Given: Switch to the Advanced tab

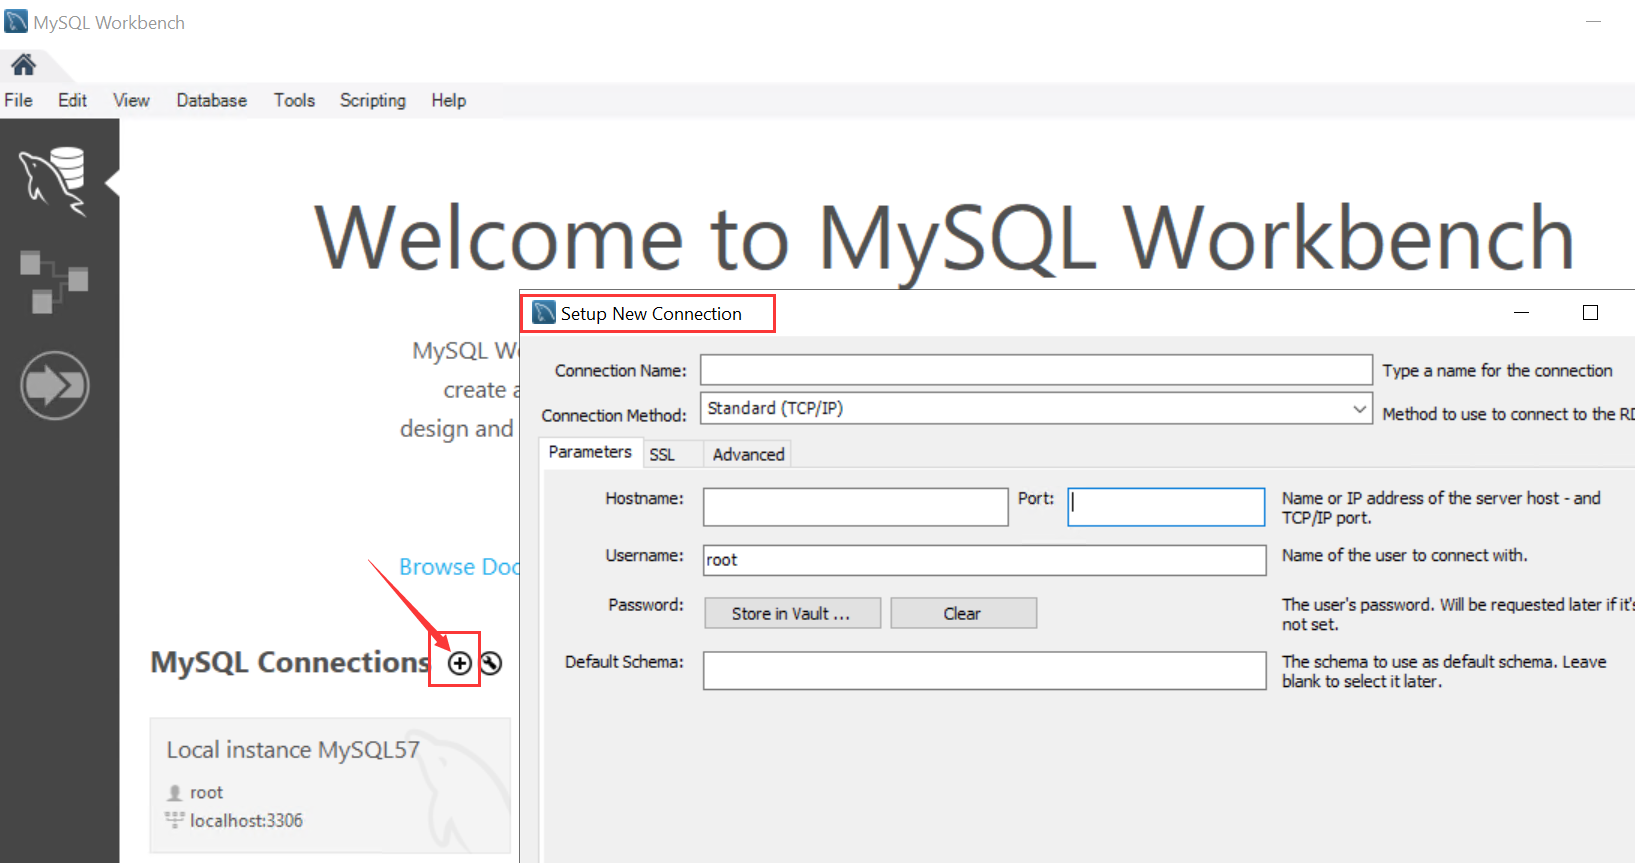Looking at the screenshot, I should pos(748,454).
